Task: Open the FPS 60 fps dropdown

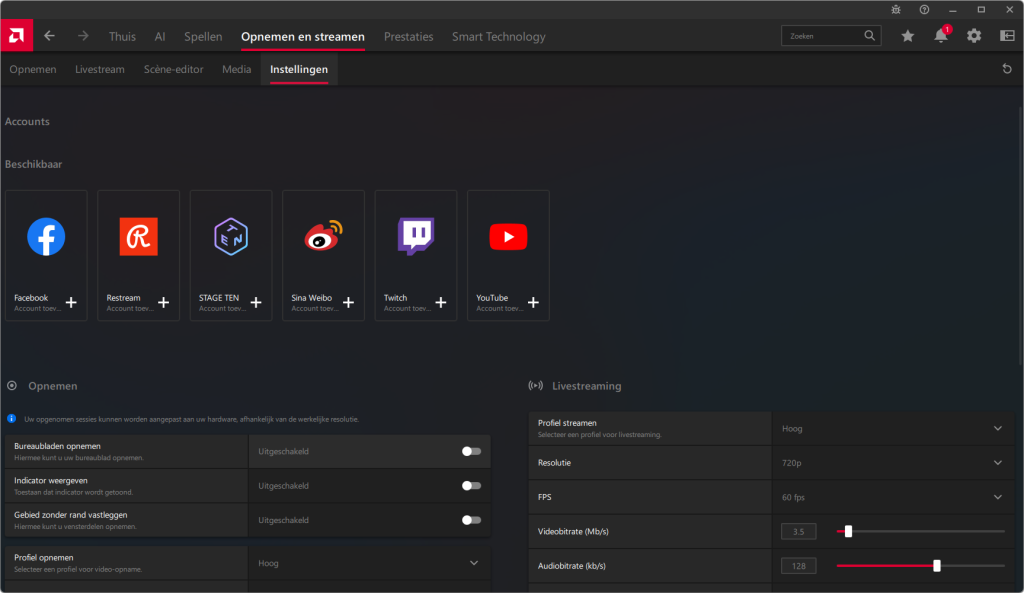Action: click(x=997, y=497)
